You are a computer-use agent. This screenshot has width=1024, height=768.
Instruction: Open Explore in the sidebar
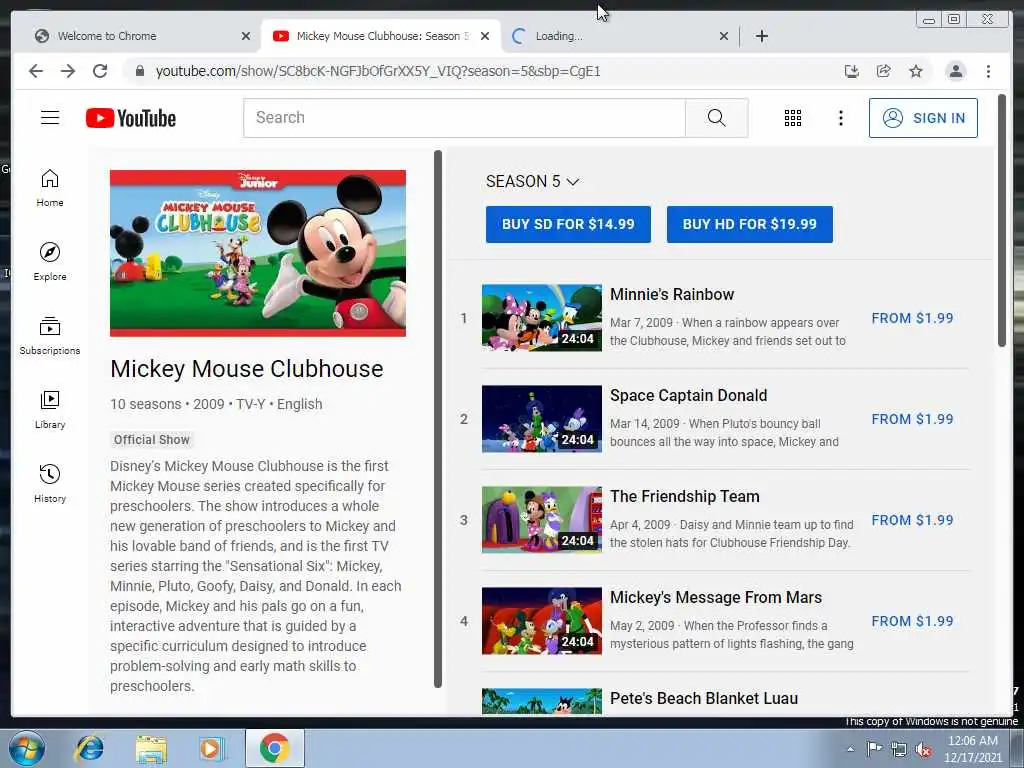[50, 262]
